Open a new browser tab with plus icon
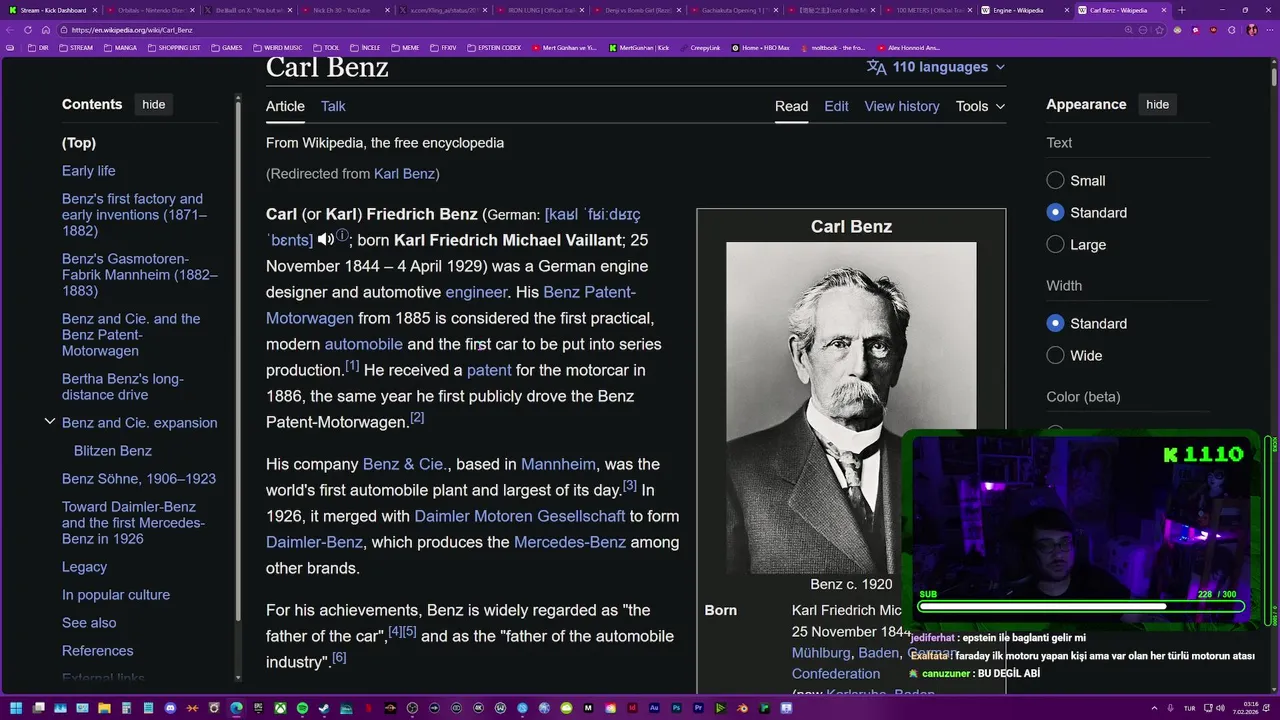The image size is (1280, 720). 1181,10
